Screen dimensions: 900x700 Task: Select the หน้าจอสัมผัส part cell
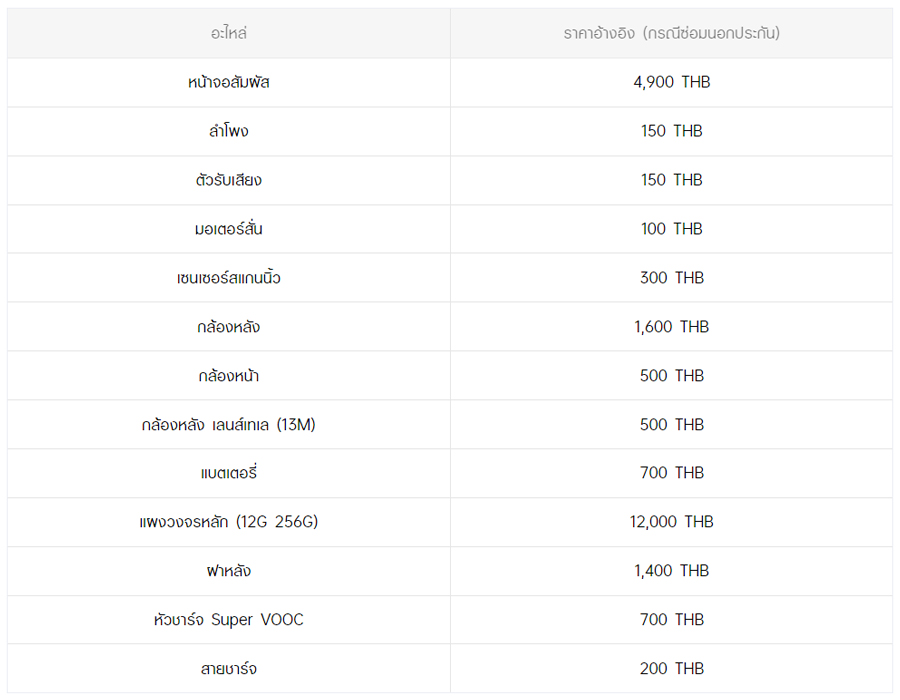tap(228, 82)
